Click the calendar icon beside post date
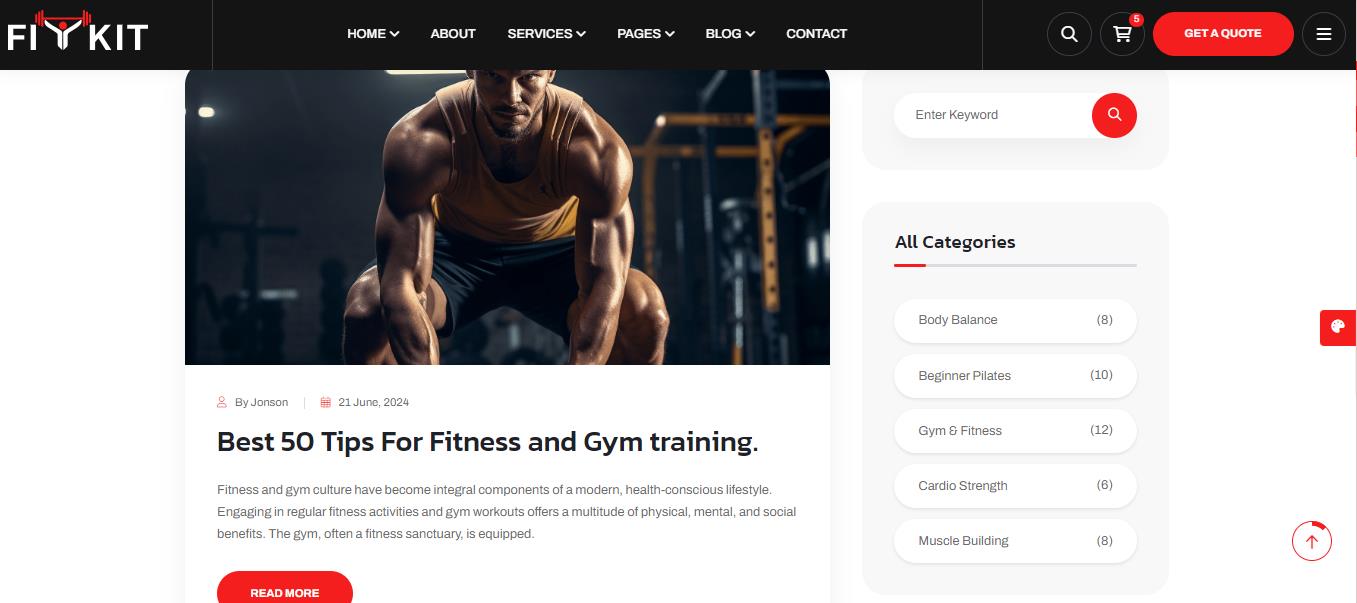 pyautogui.click(x=325, y=402)
